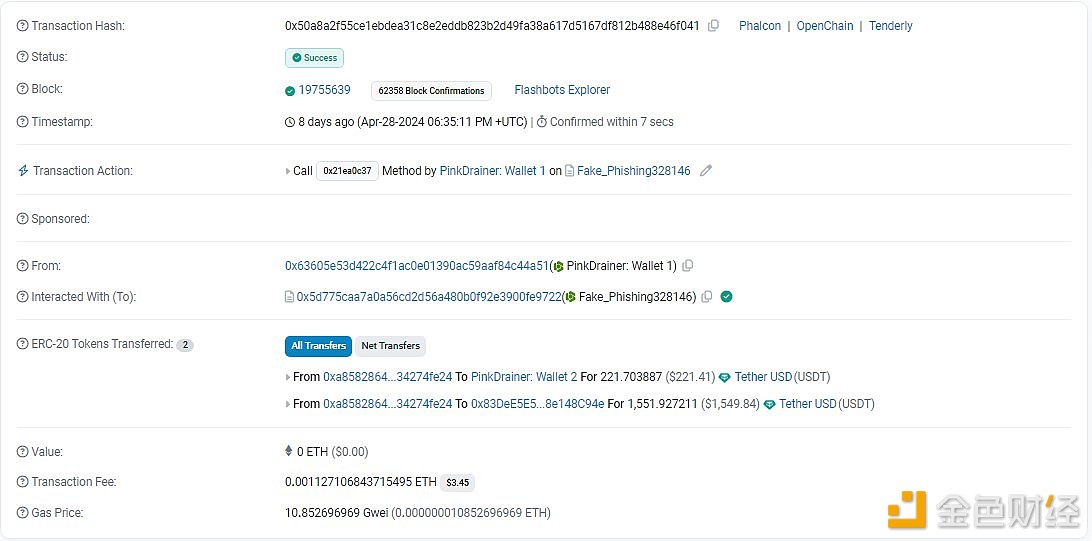Expand the Call 0x21ea0c37 transaction action arrow
Screen dimensions: 1092x541
(288, 171)
